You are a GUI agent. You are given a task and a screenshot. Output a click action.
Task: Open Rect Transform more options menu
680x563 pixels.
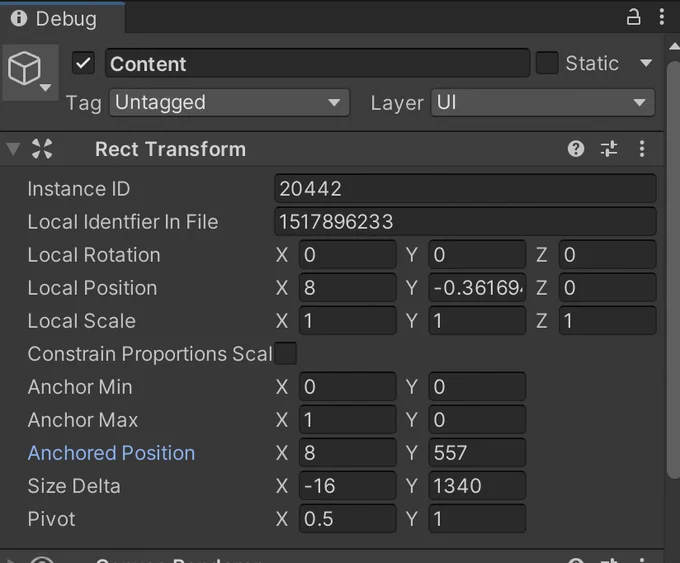[642, 149]
